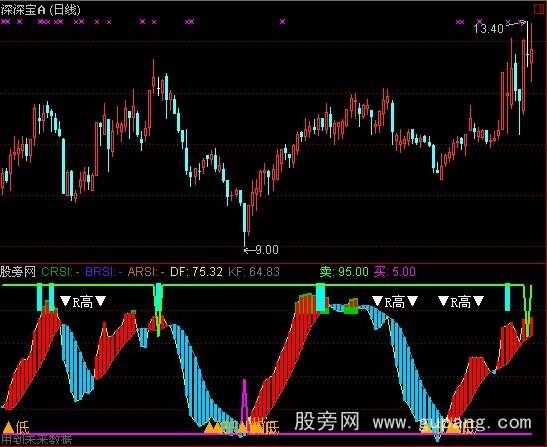
Task: Click the 买: 5.00 buy level label
Action: tap(395, 271)
